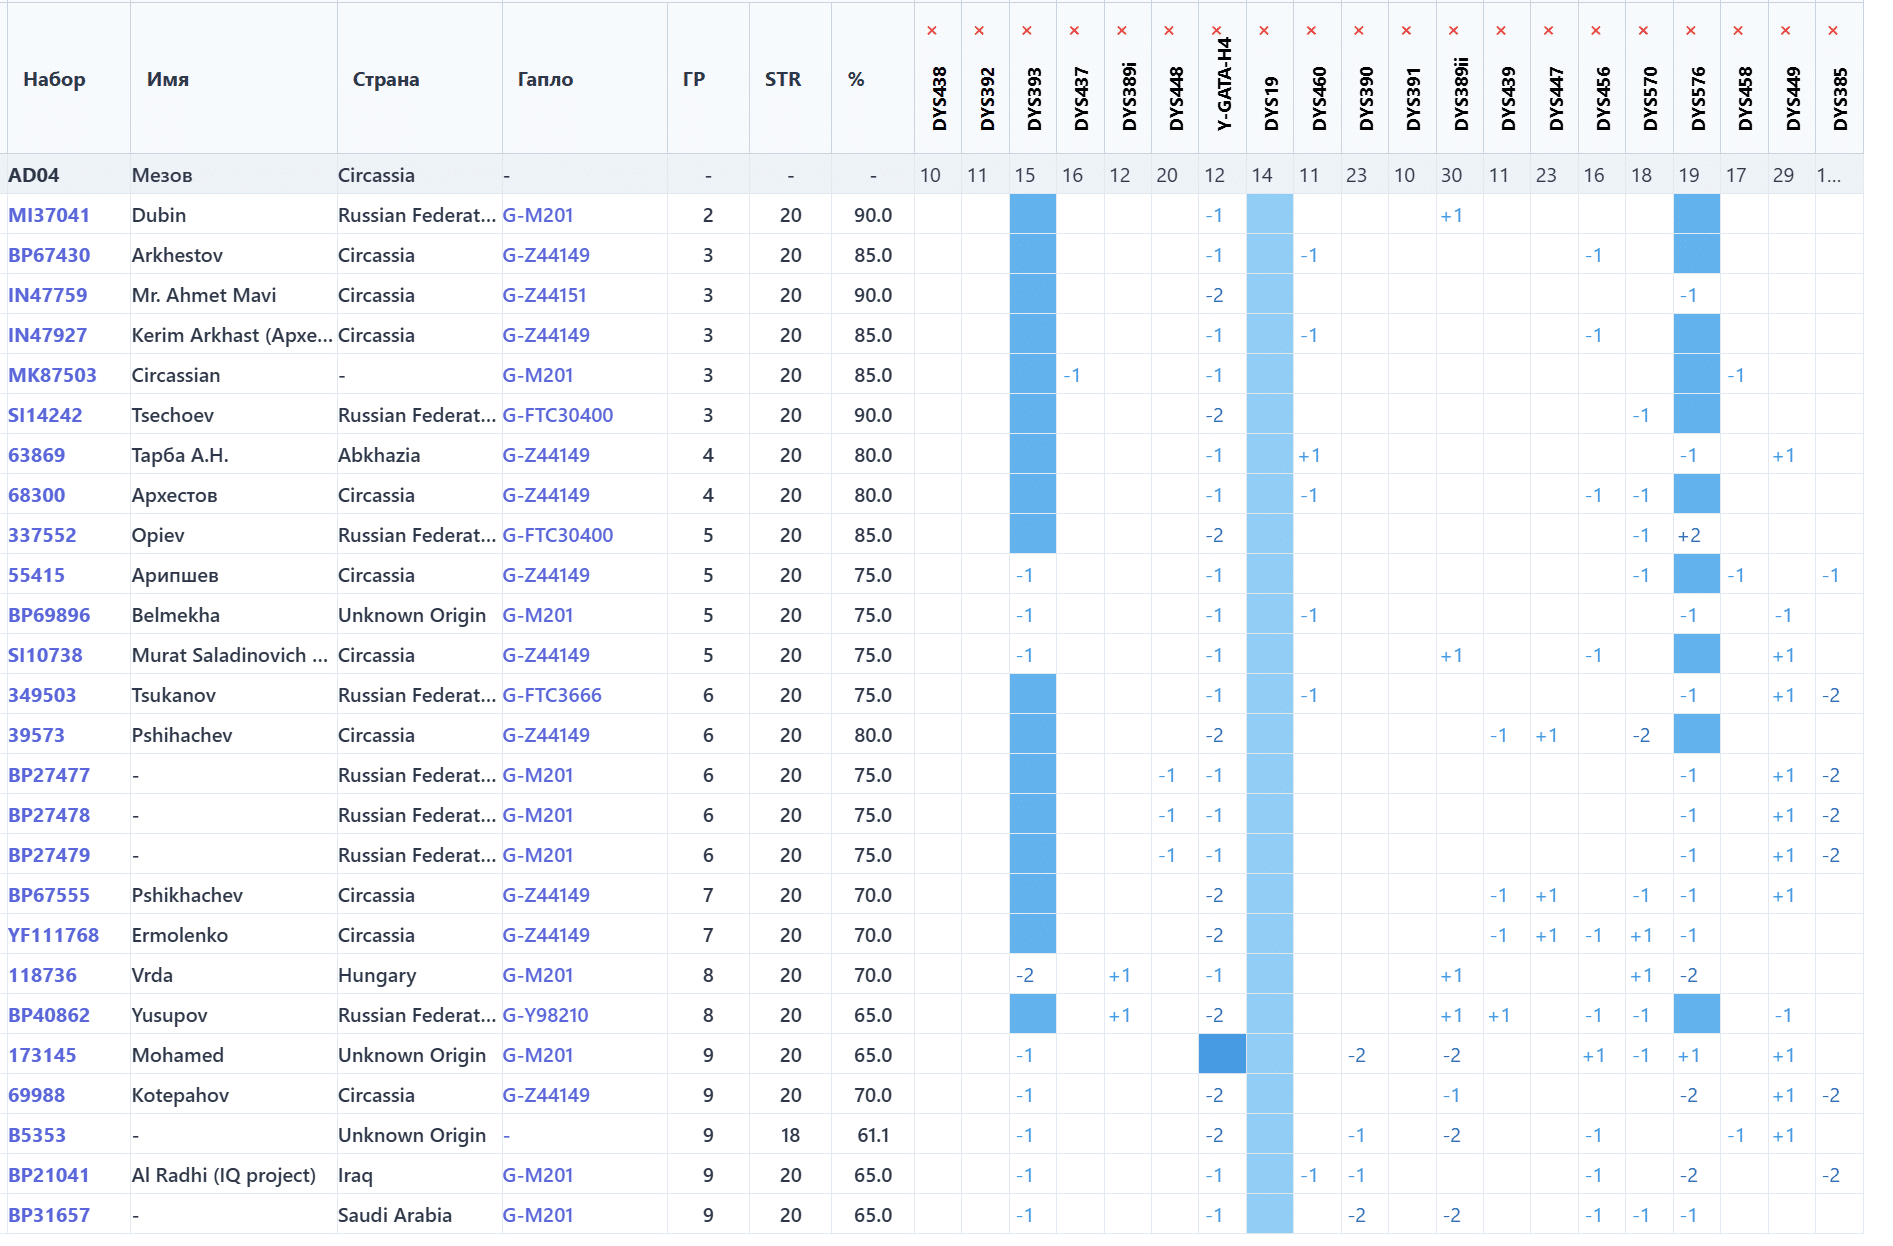The width and height of the screenshot is (1893, 1246).
Task: Remove the DYS393 marker column
Action: [x=1027, y=31]
